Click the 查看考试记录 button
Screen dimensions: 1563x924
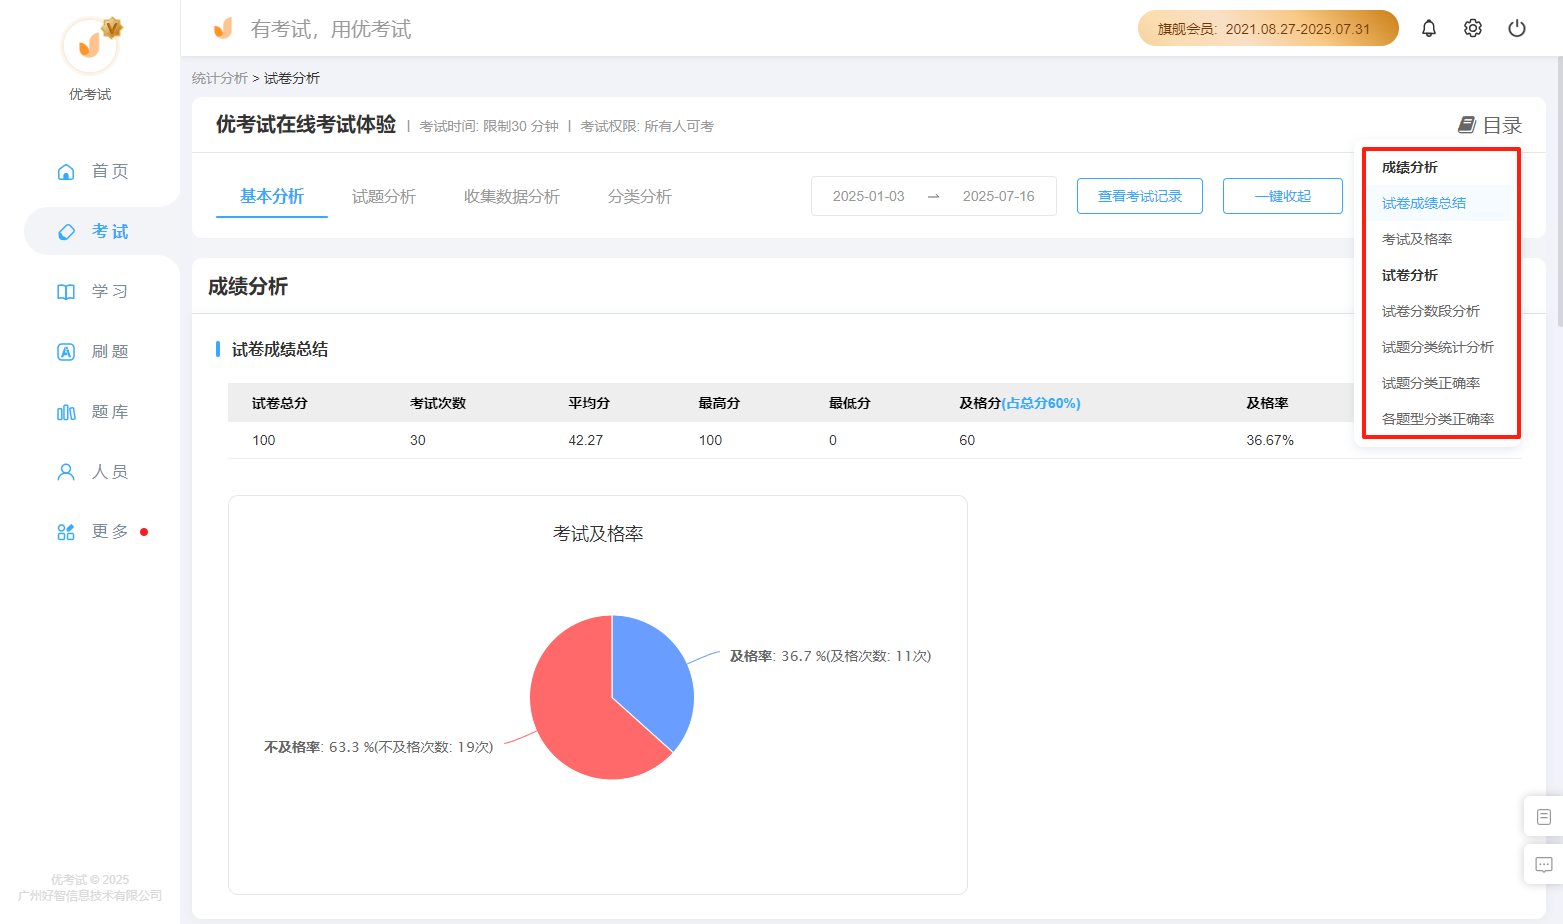pos(1140,196)
